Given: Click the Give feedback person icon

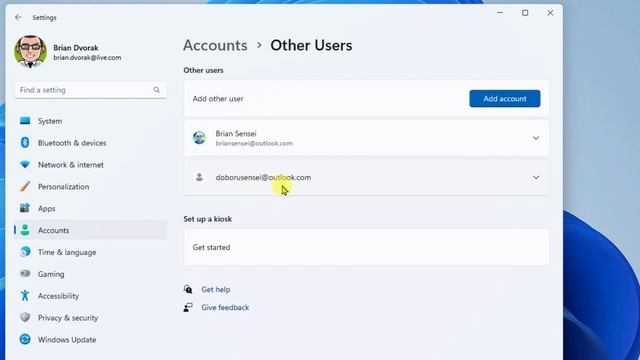Looking at the screenshot, I should click(x=188, y=307).
